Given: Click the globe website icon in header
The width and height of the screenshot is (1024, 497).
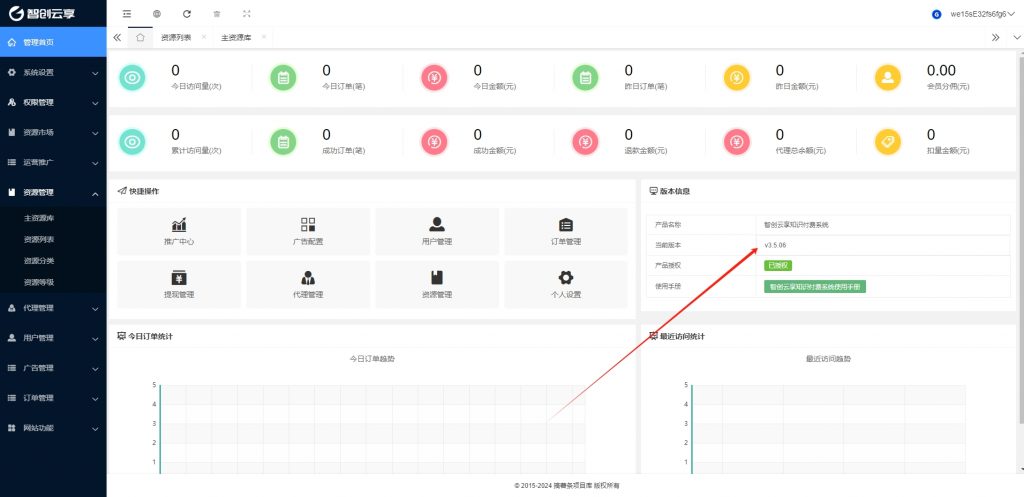Looking at the screenshot, I should click(x=157, y=14).
